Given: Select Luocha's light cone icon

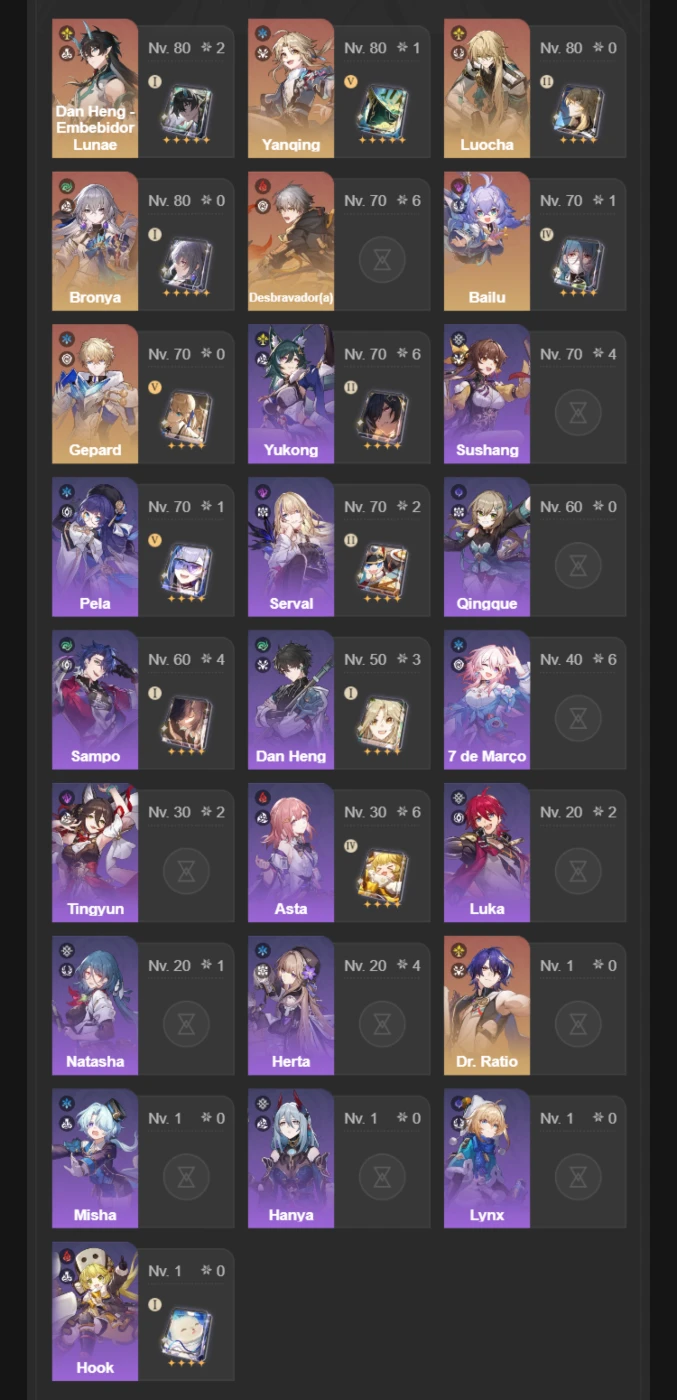Looking at the screenshot, I should pos(577,109).
